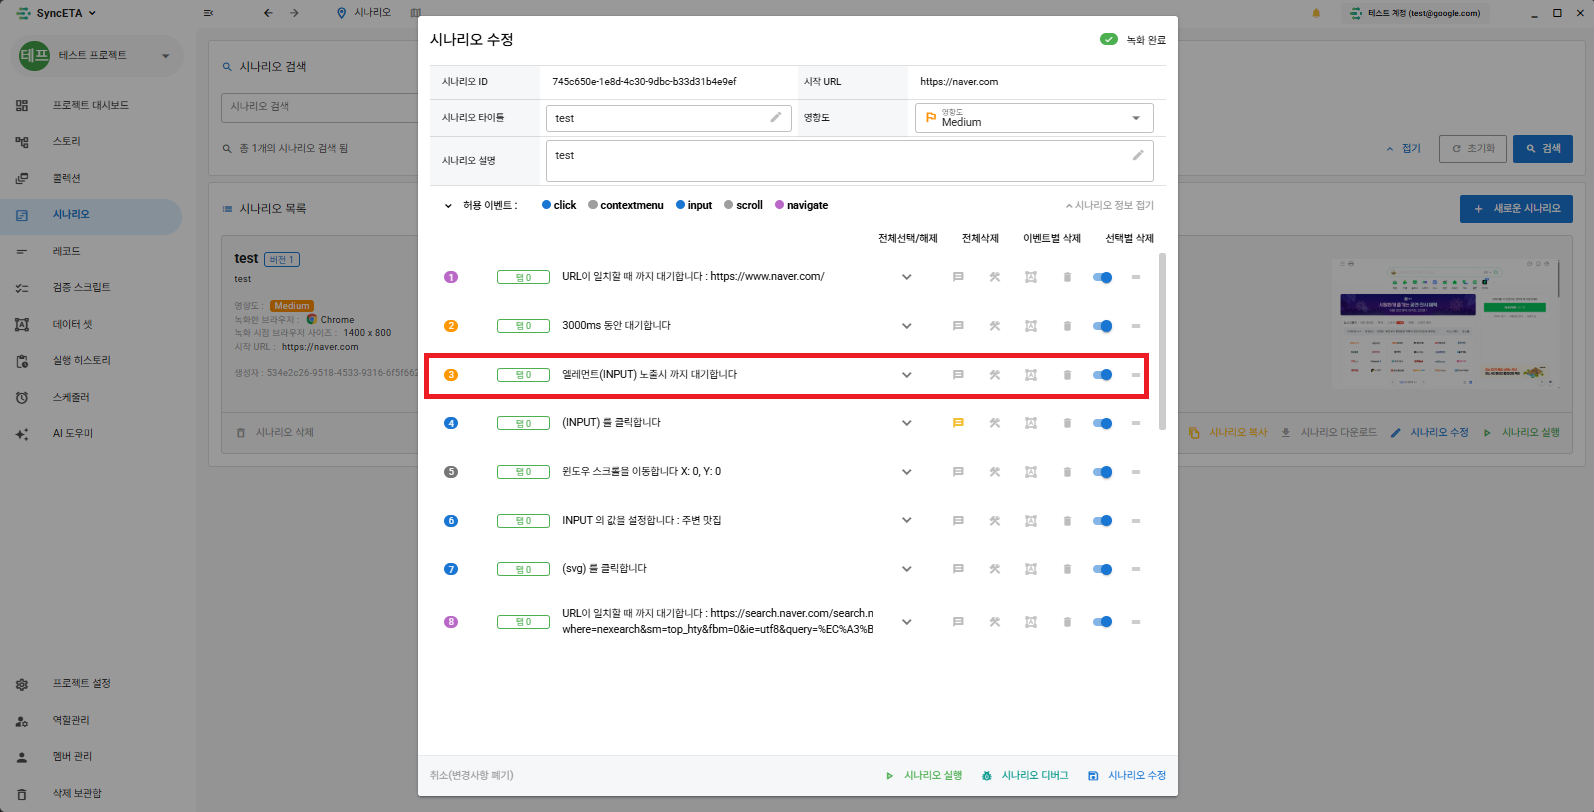Click the pencil icon in the scenario title field

[x=775, y=118]
